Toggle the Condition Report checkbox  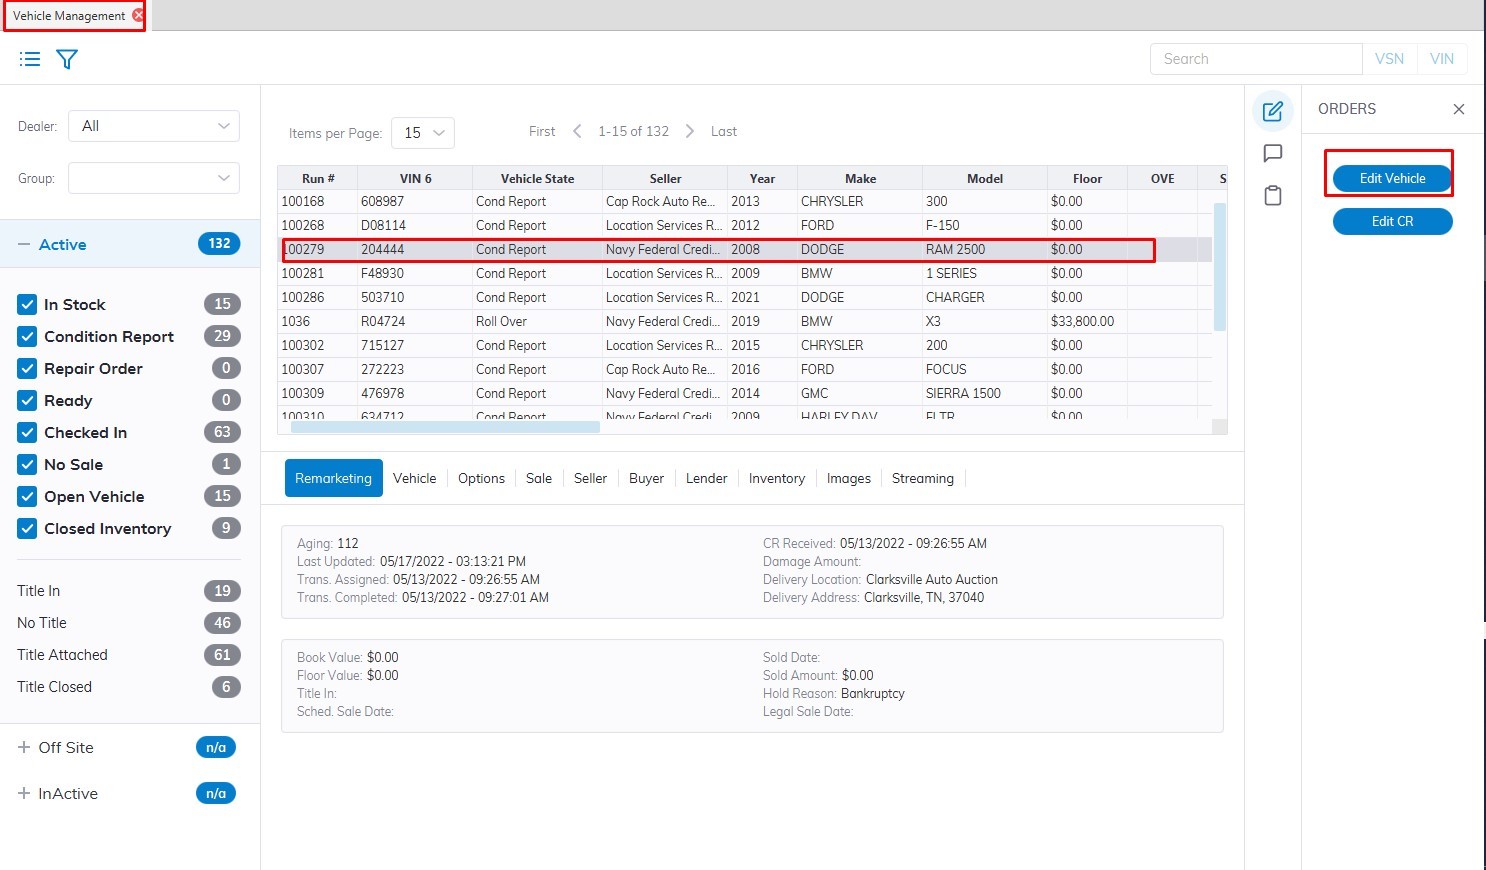click(x=27, y=336)
